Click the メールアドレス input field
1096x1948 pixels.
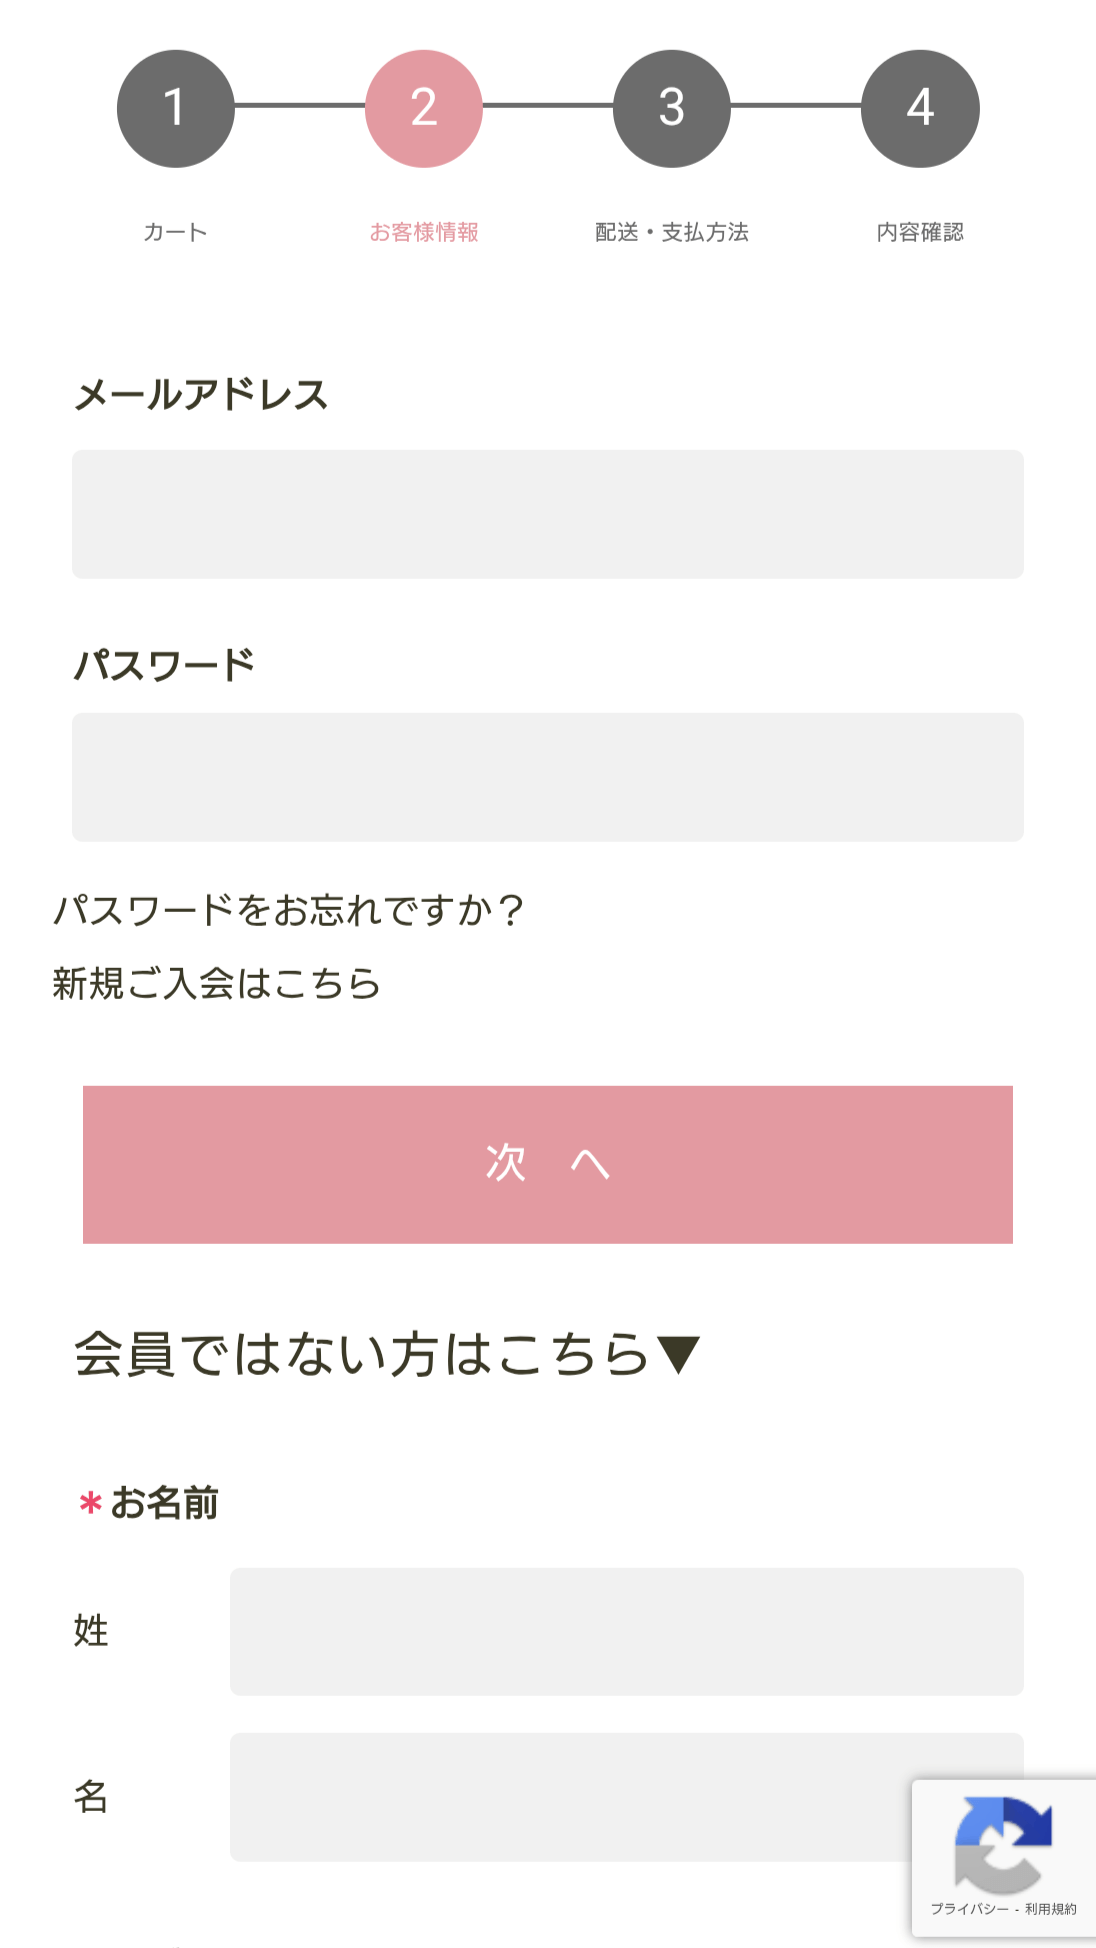click(547, 514)
